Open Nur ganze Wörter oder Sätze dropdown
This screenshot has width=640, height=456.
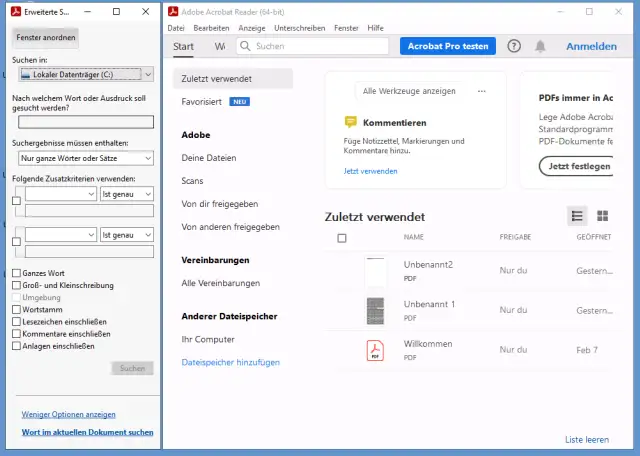point(86,158)
